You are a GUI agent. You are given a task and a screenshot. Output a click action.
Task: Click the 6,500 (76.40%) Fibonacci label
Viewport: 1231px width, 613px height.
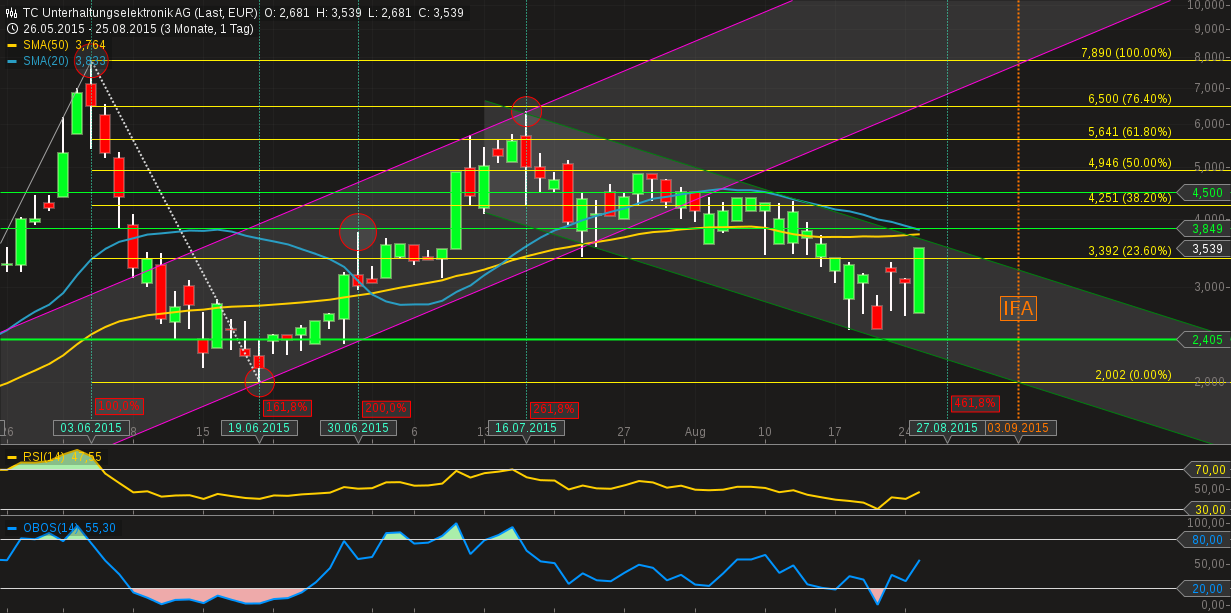click(1129, 99)
